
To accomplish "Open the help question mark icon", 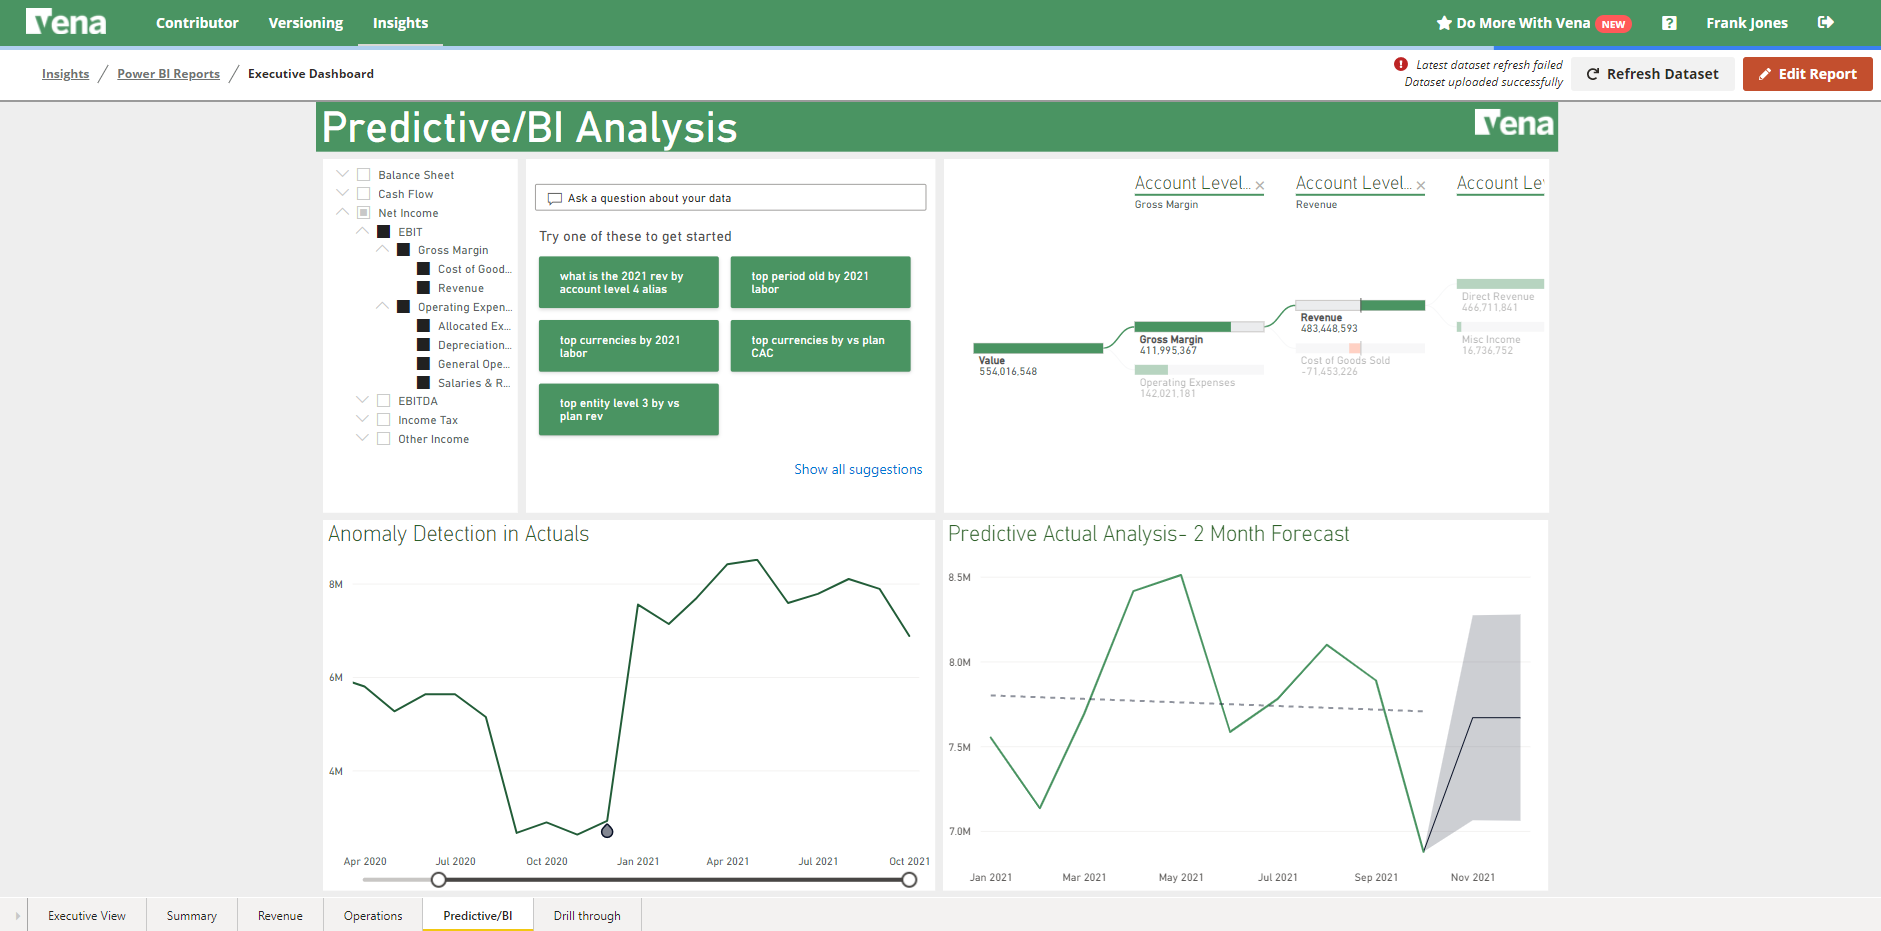I will tap(1669, 23).
